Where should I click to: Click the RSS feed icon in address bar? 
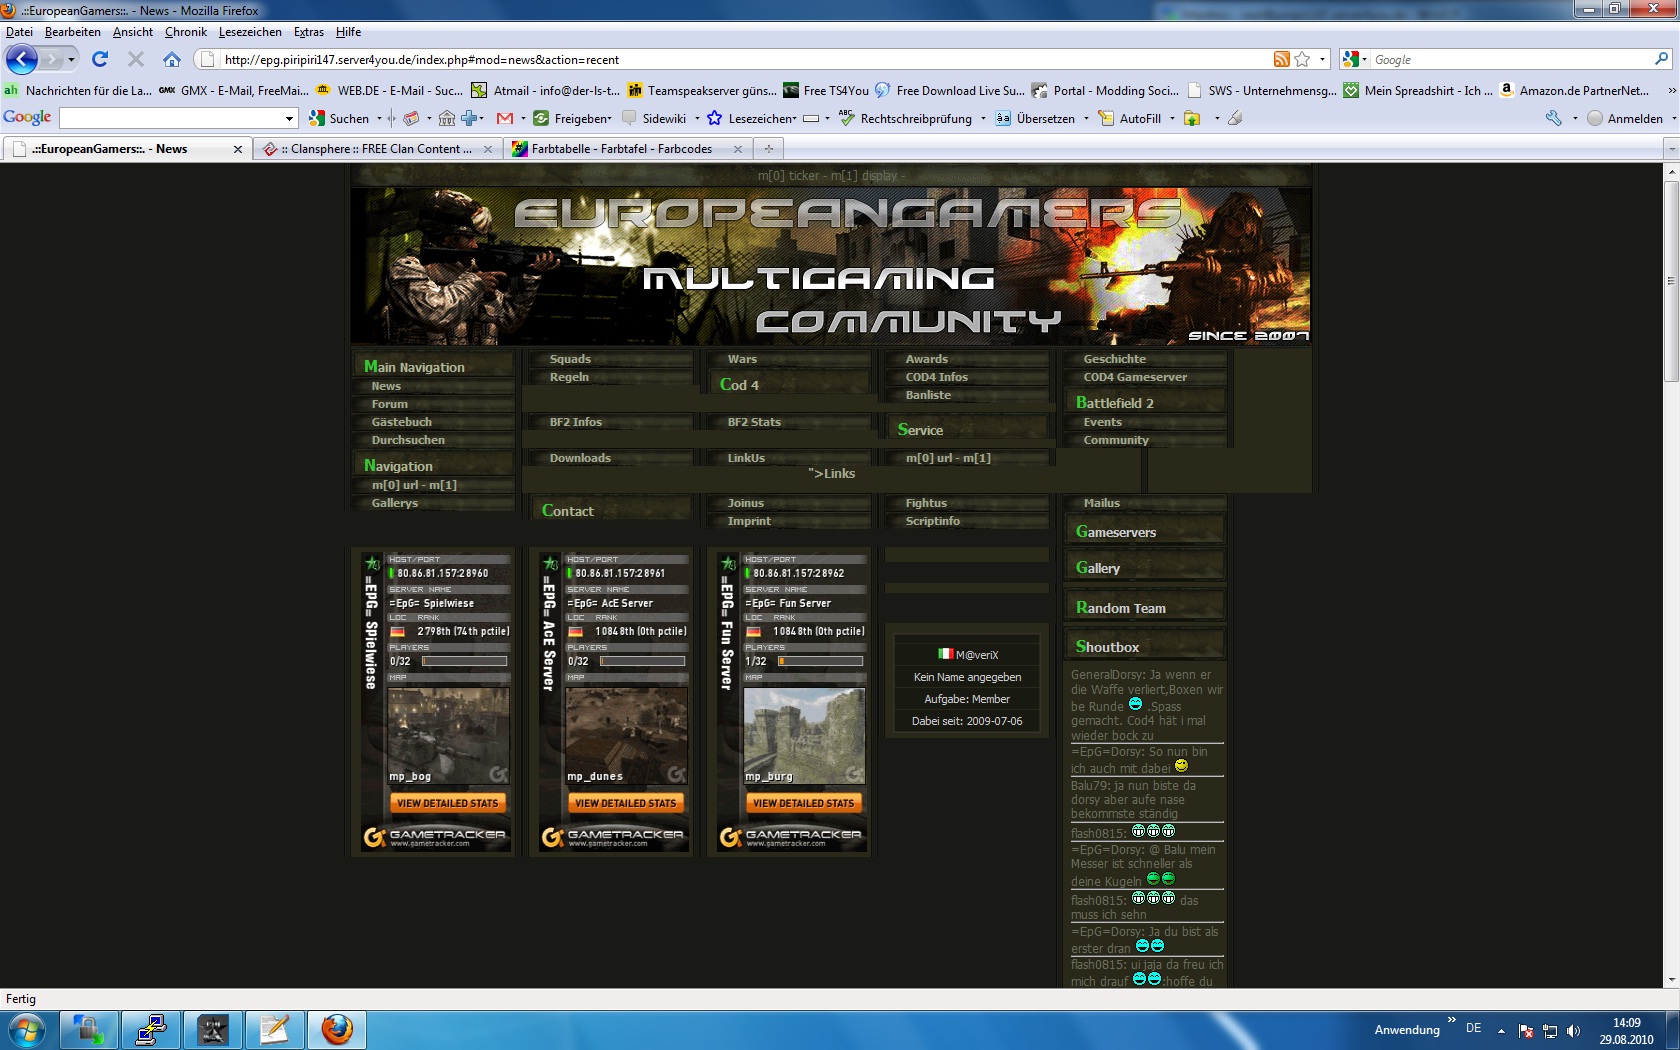click(x=1281, y=60)
